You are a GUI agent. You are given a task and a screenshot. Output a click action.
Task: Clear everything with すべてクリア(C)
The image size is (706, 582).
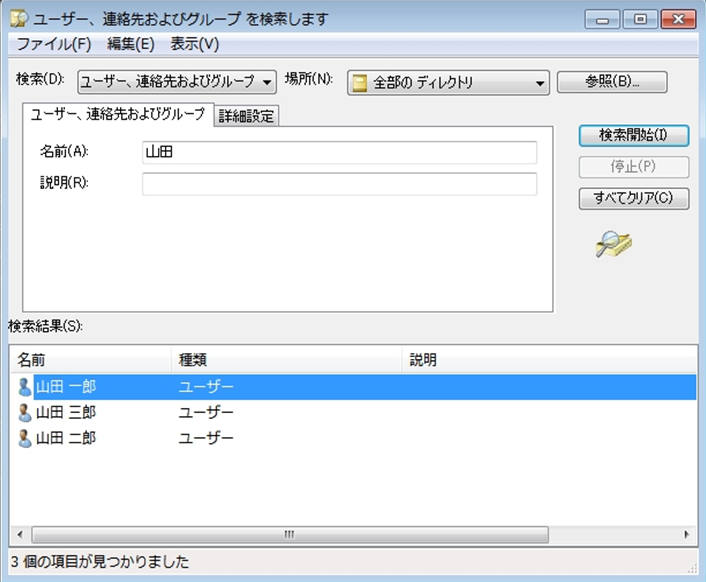[634, 198]
